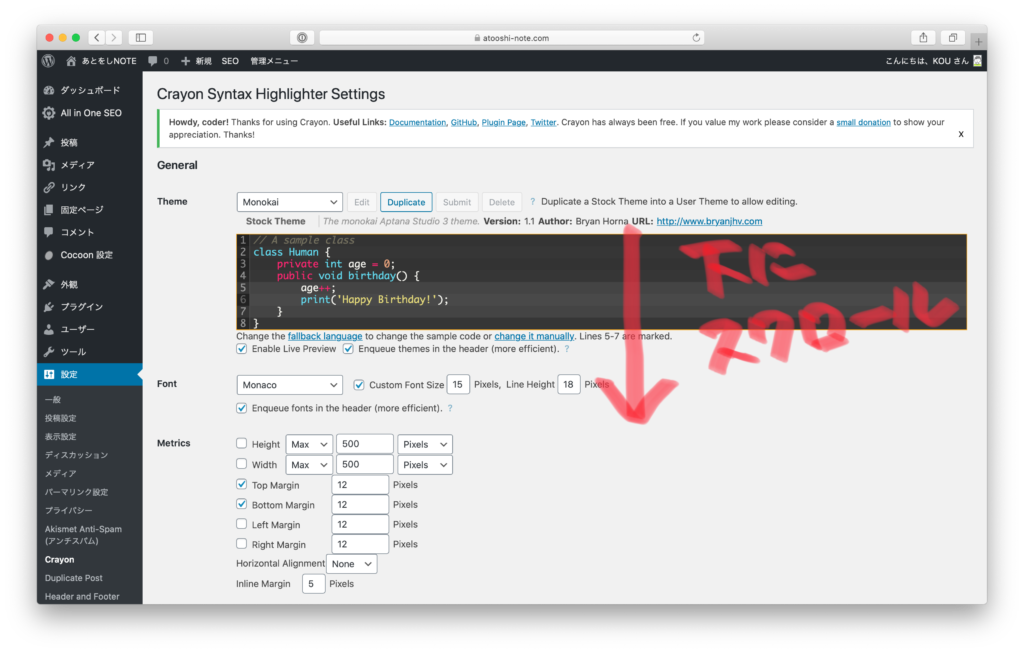Click the WordPress logo in admin bar

(48, 61)
